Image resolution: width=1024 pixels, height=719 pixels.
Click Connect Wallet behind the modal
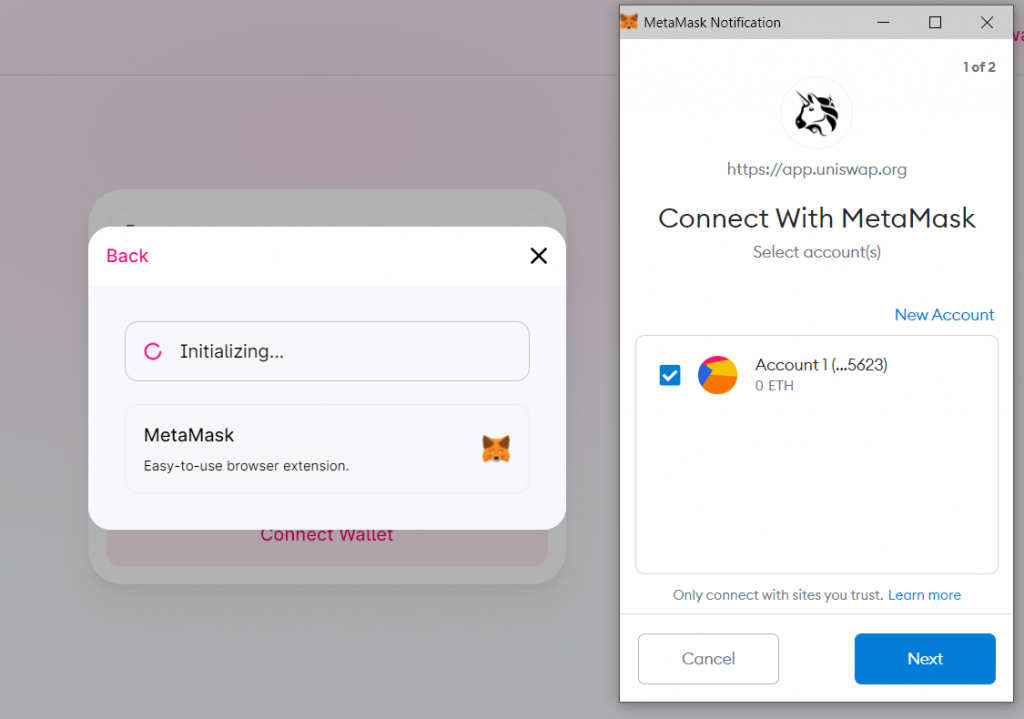(x=327, y=535)
